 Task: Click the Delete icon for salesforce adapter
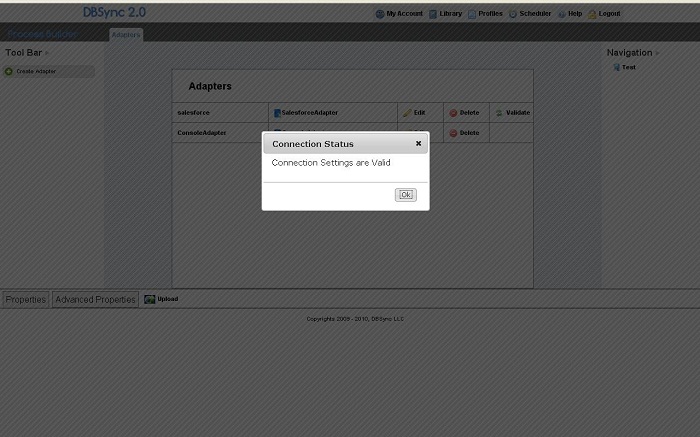(453, 113)
